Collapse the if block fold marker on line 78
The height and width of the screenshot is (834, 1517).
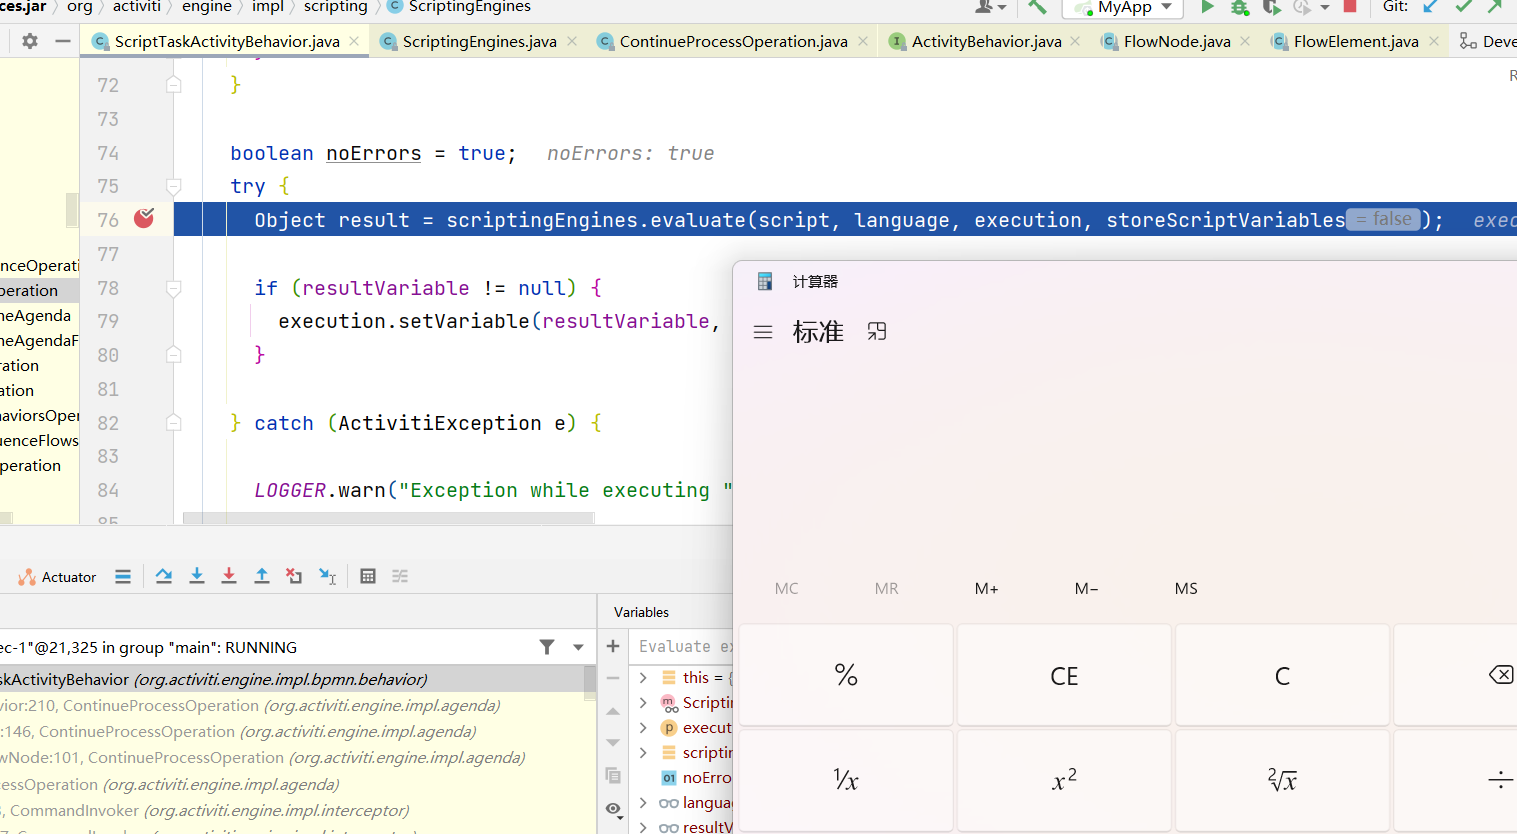(x=173, y=288)
